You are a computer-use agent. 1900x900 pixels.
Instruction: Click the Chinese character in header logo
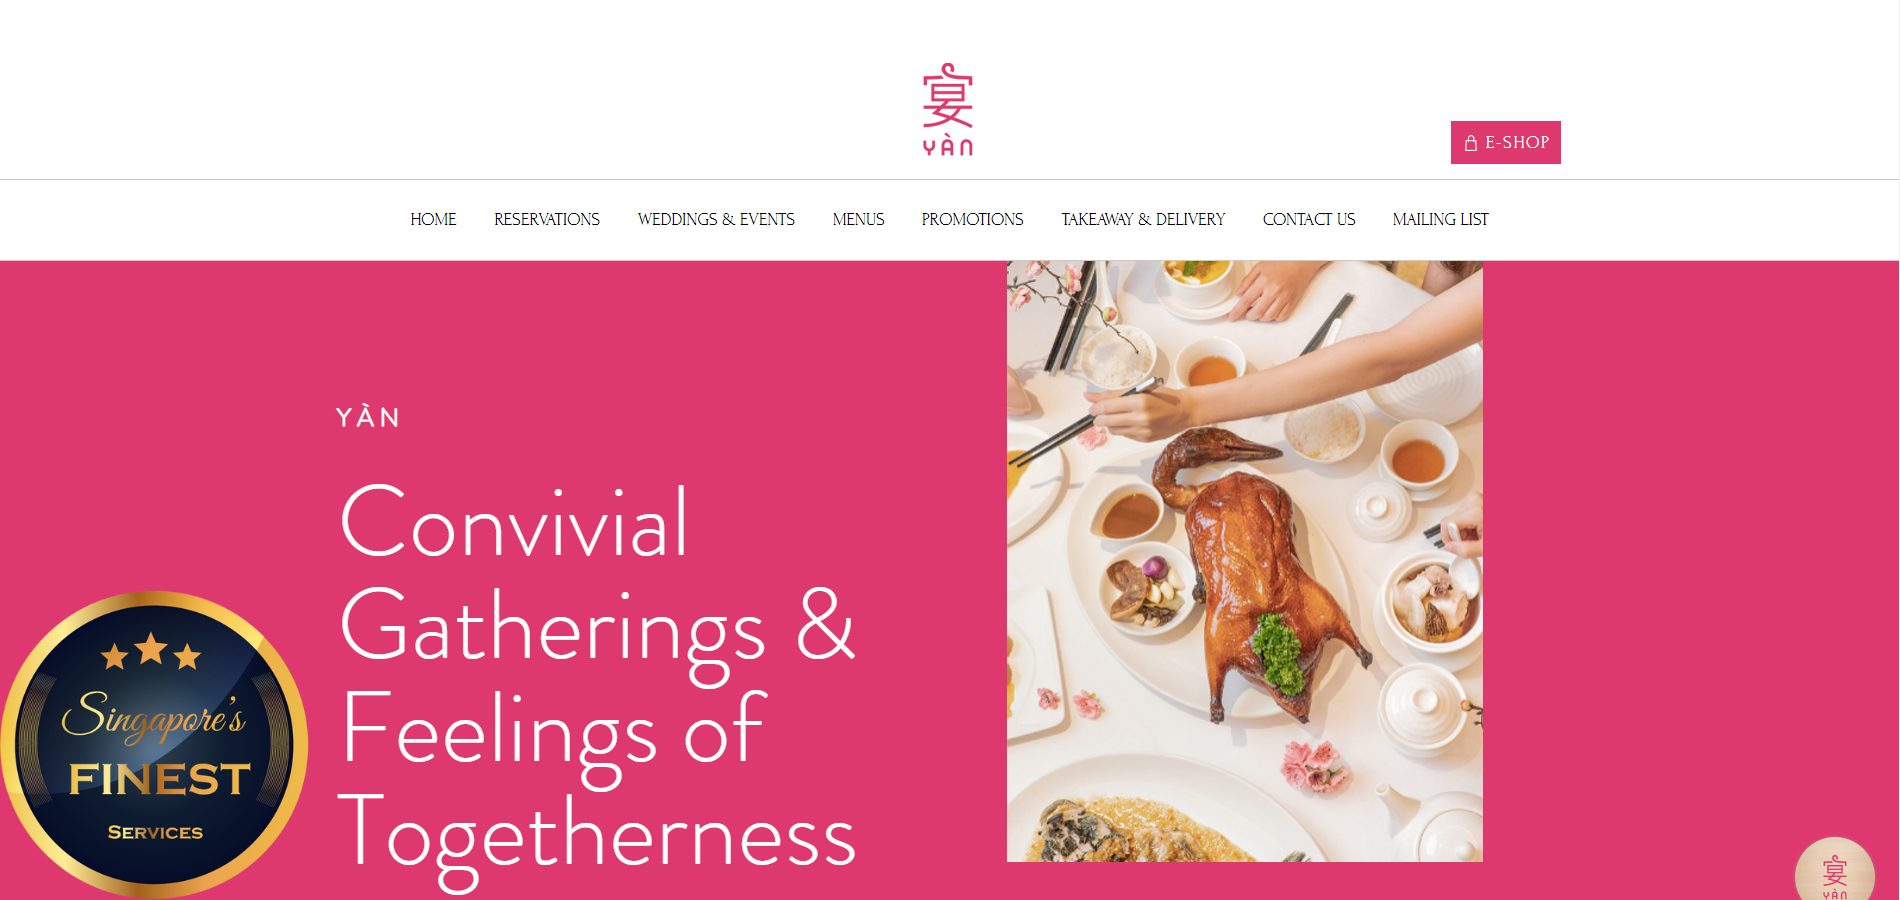coord(947,96)
